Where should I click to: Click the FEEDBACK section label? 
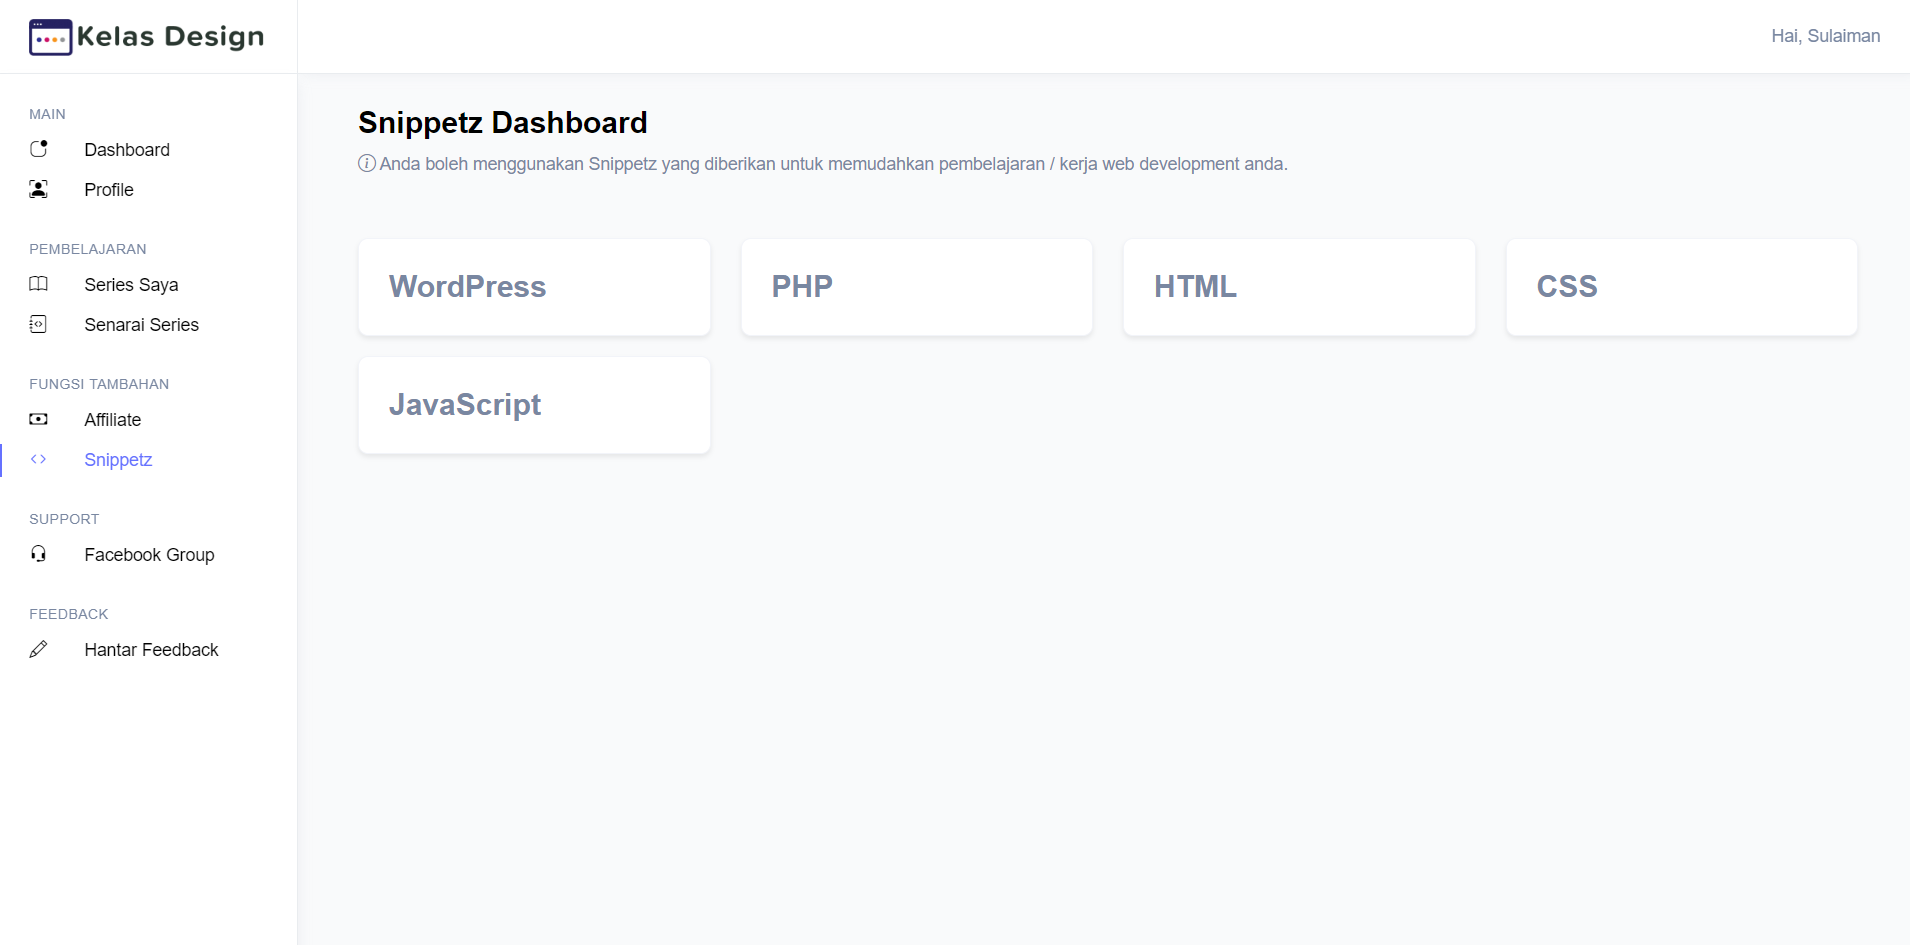(x=69, y=614)
